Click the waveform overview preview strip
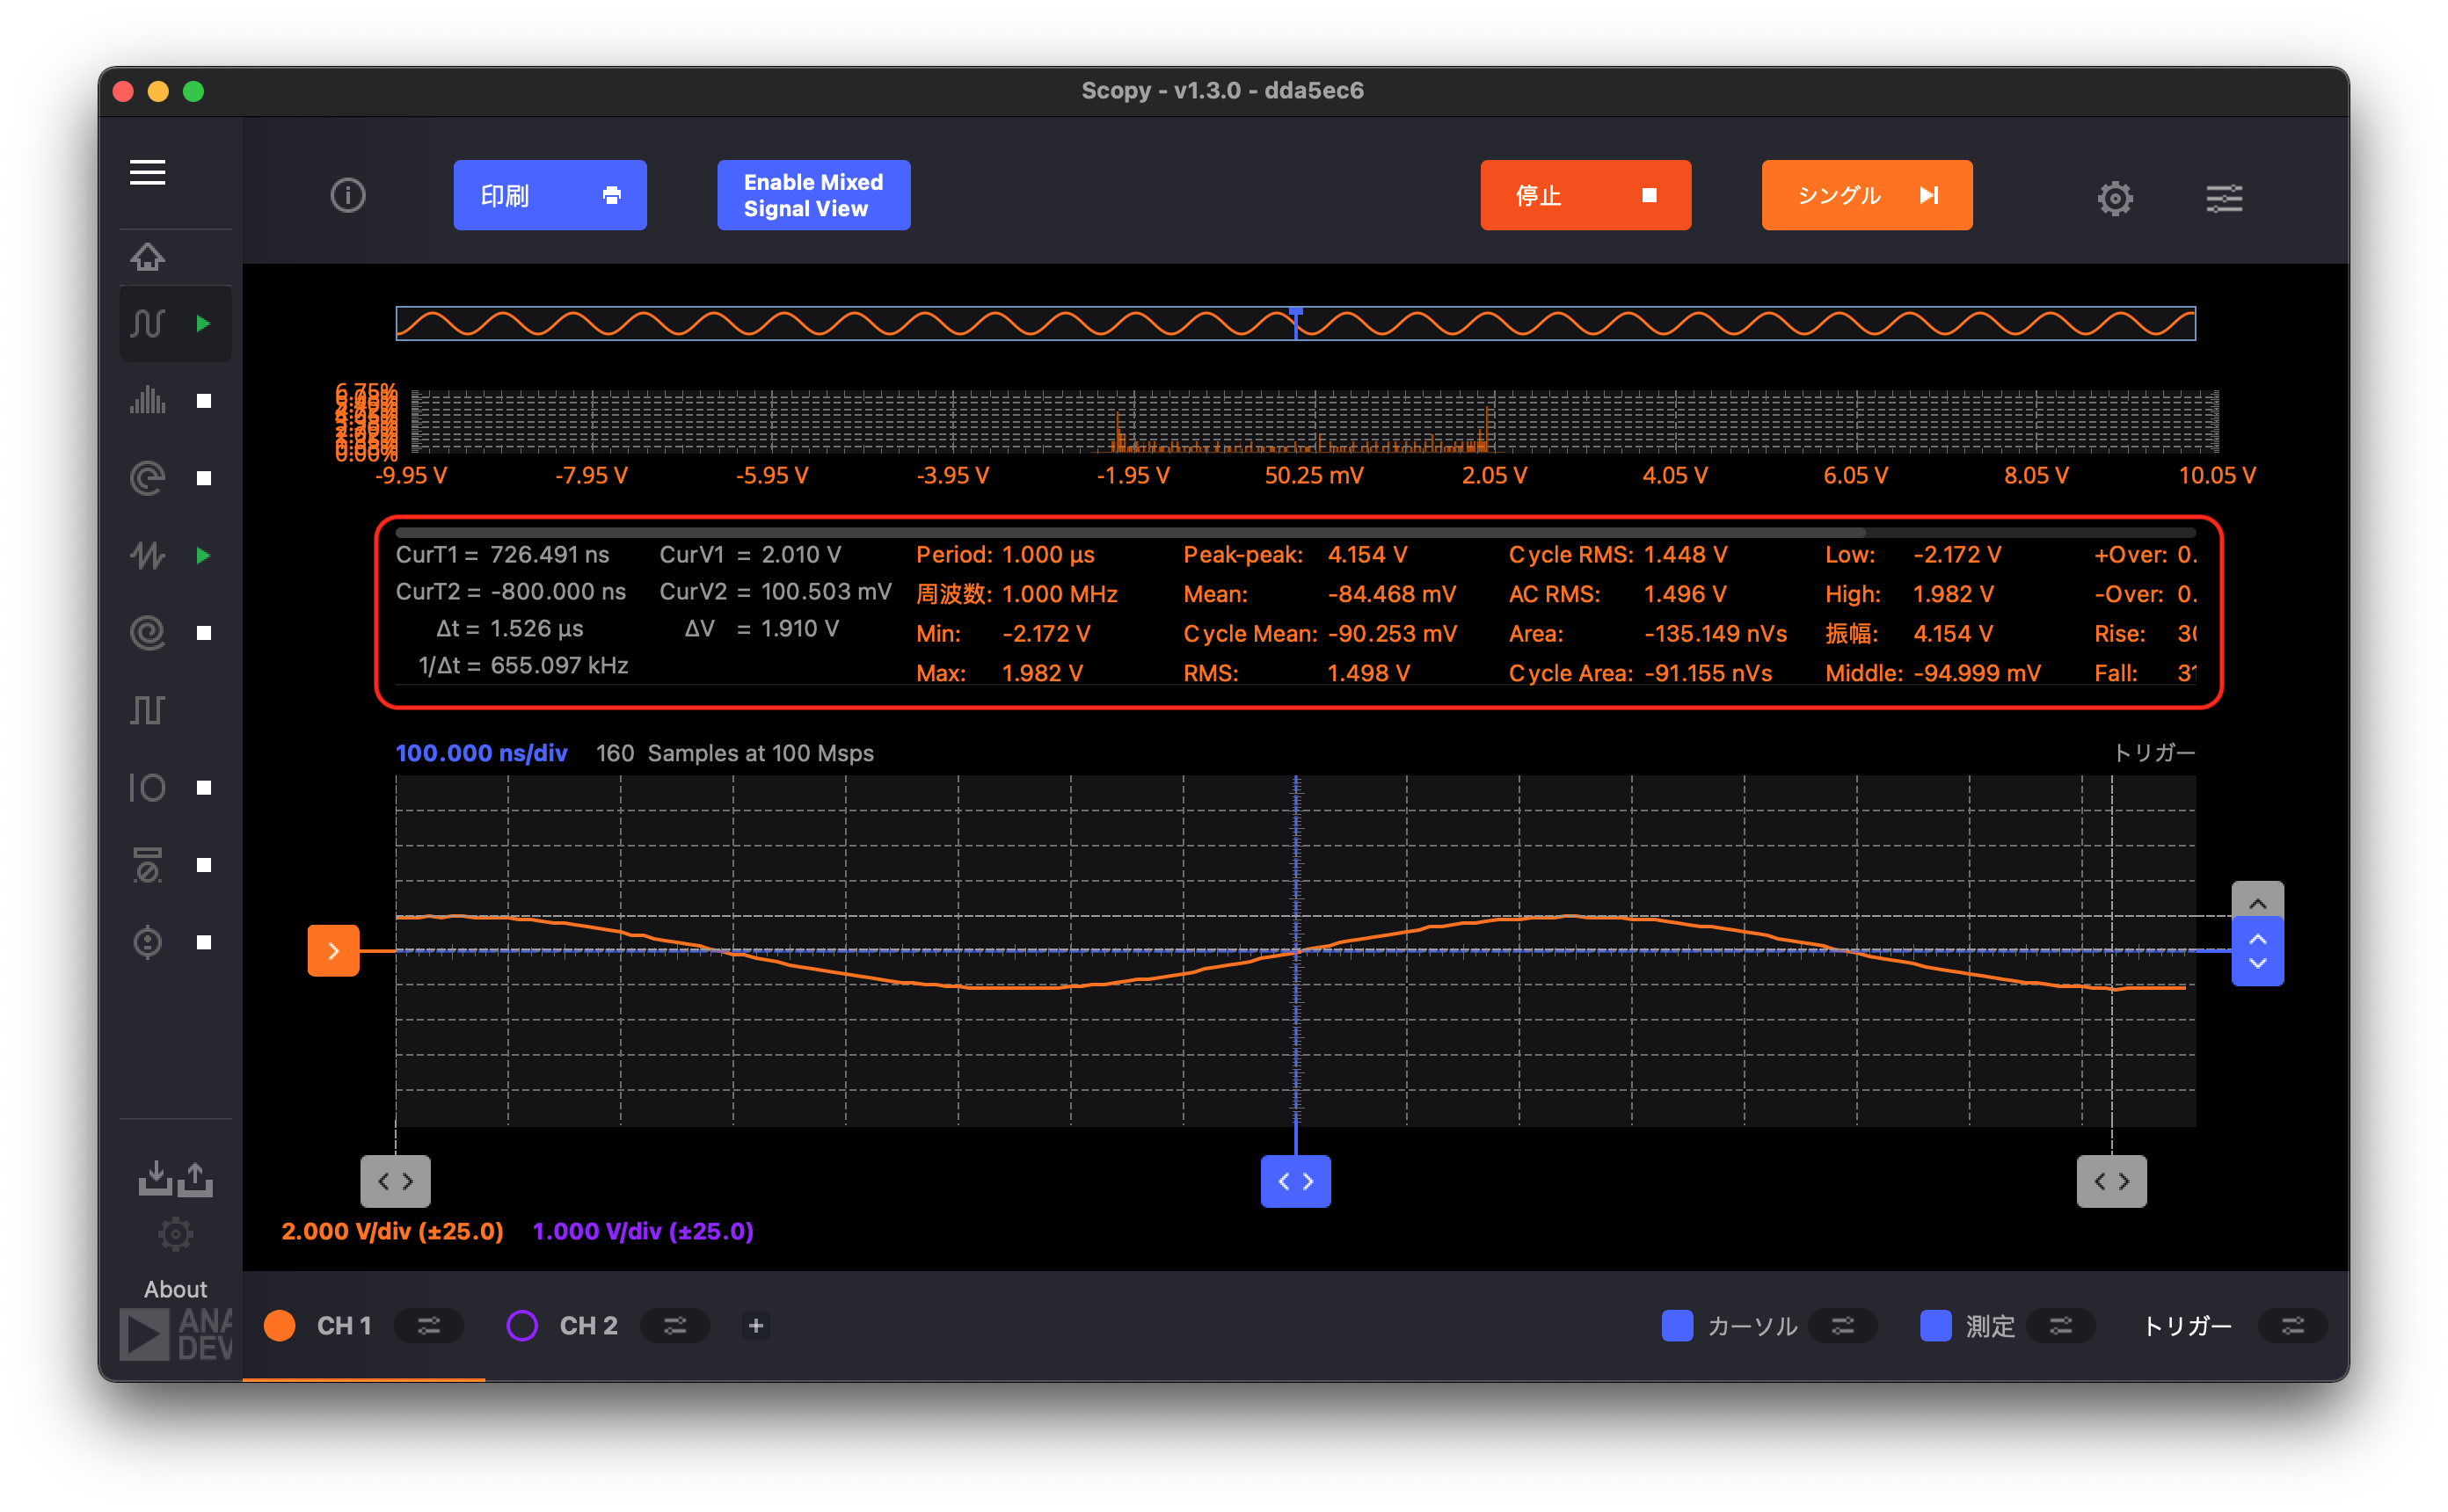 [1295, 323]
